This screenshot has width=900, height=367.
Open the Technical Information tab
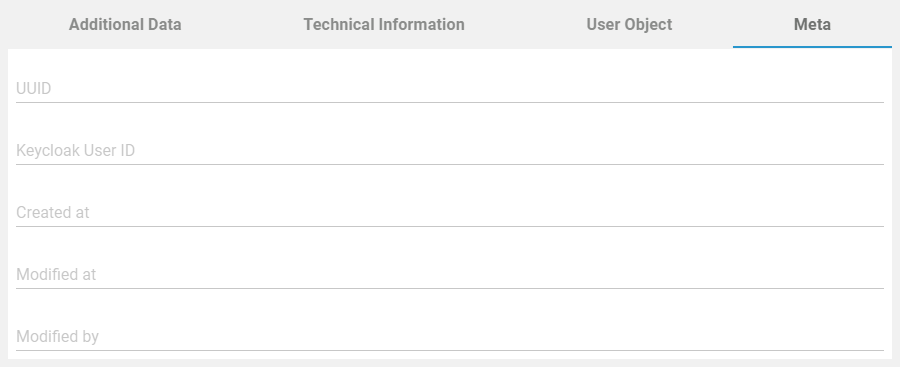coord(384,25)
